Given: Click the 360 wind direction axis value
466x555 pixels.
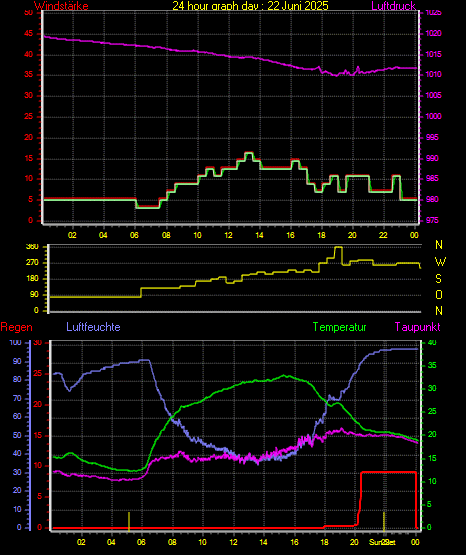Looking at the screenshot, I should tap(32, 247).
